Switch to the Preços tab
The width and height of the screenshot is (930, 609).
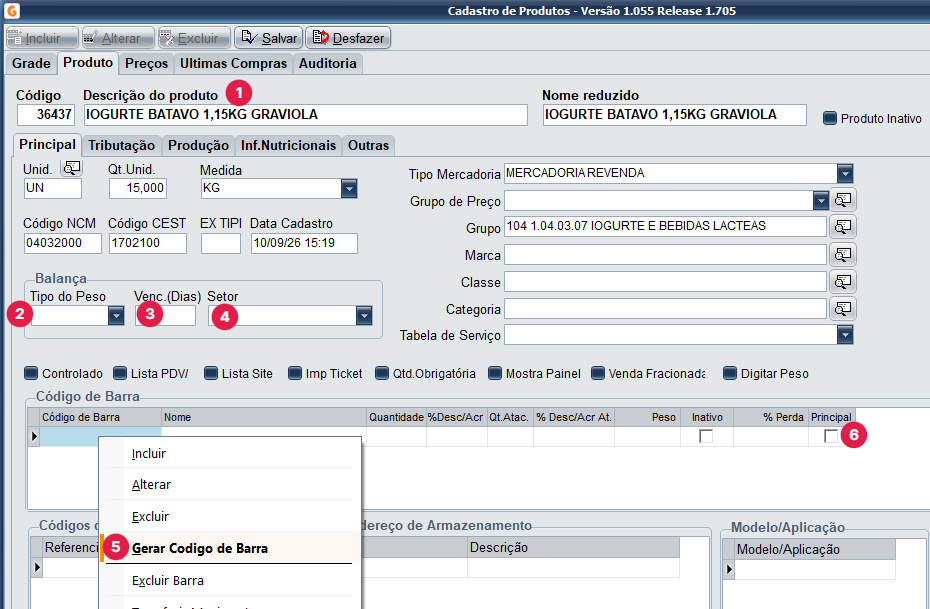[x=146, y=64]
